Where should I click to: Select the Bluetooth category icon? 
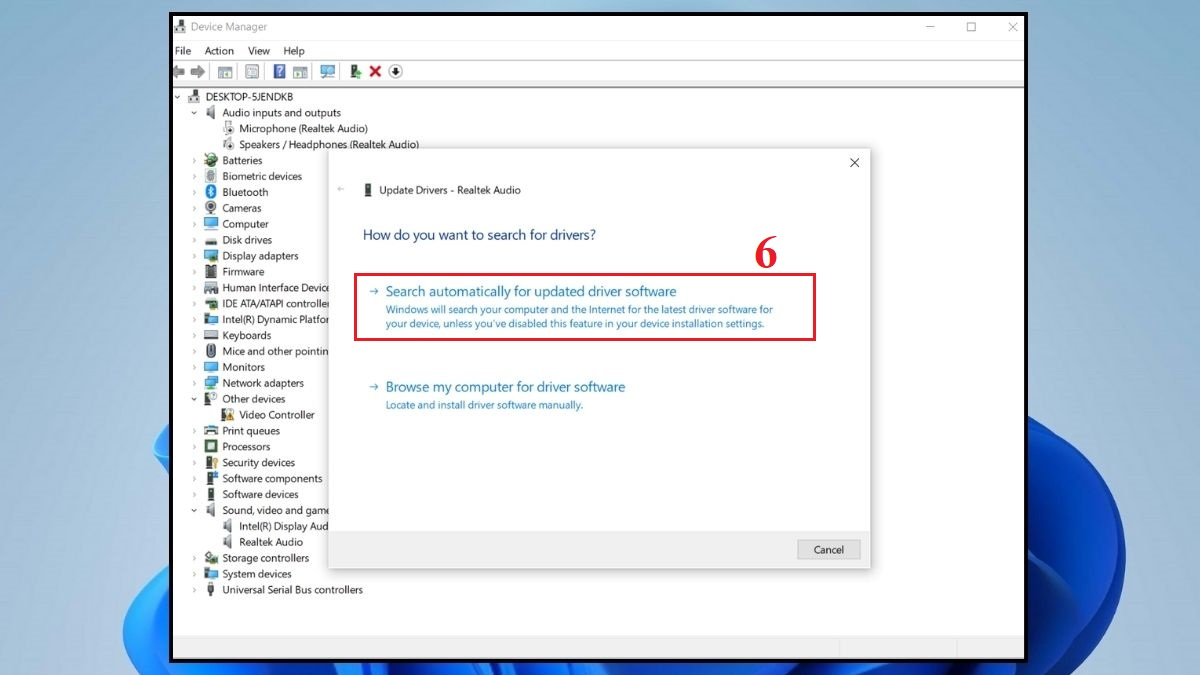click(211, 192)
